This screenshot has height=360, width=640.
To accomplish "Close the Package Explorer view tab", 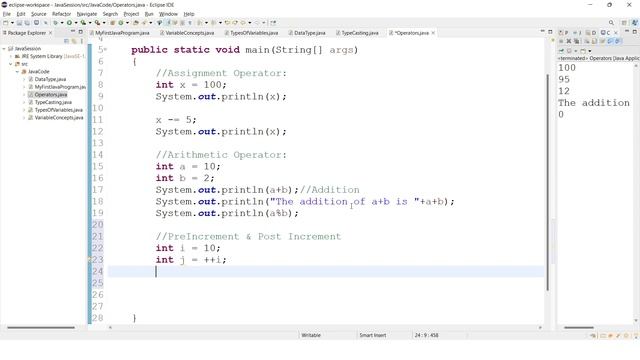I will 50,33.
